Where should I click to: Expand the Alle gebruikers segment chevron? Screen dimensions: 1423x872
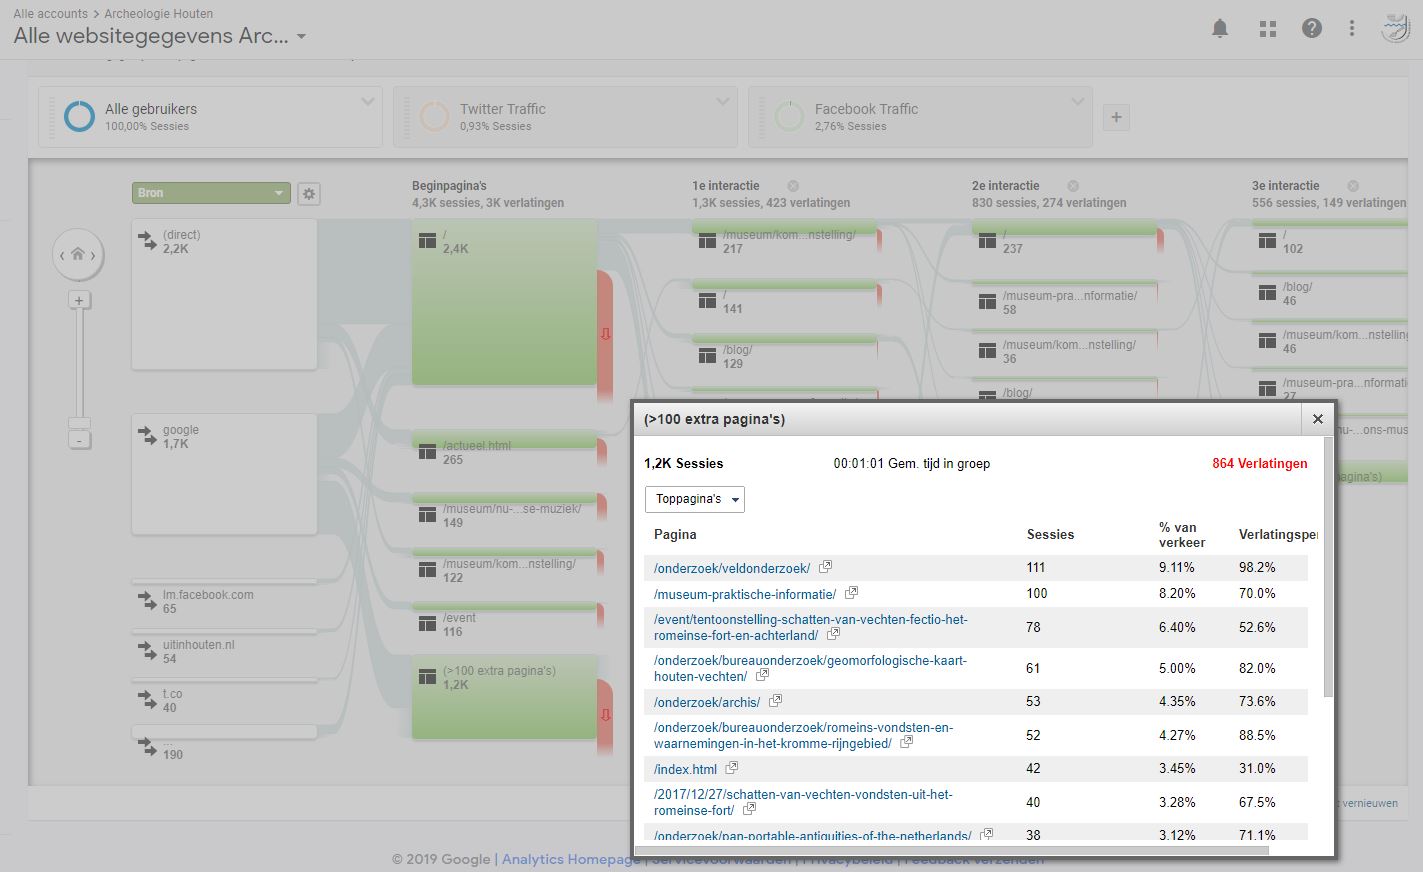[x=367, y=102]
